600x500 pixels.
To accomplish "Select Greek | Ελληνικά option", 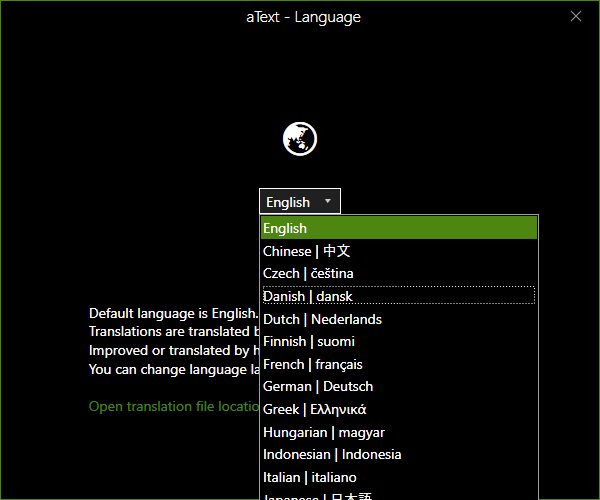I will [399, 409].
